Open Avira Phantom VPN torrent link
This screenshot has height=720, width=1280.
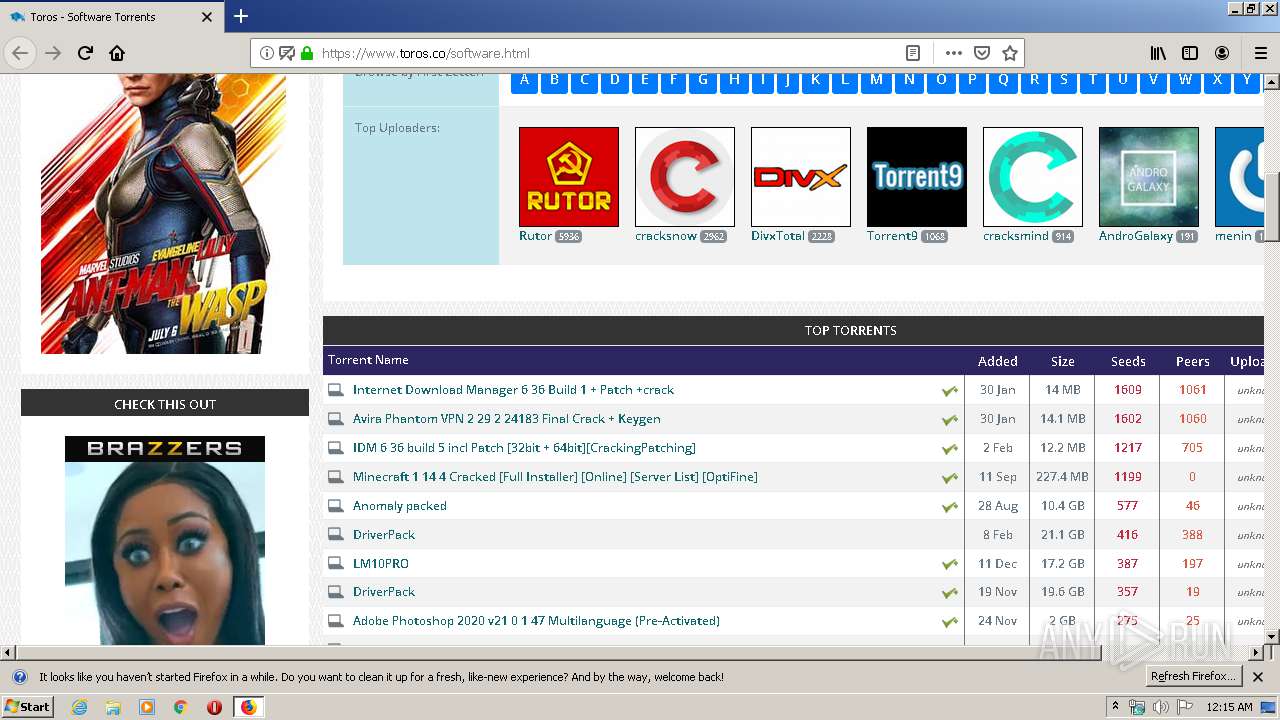coord(506,419)
